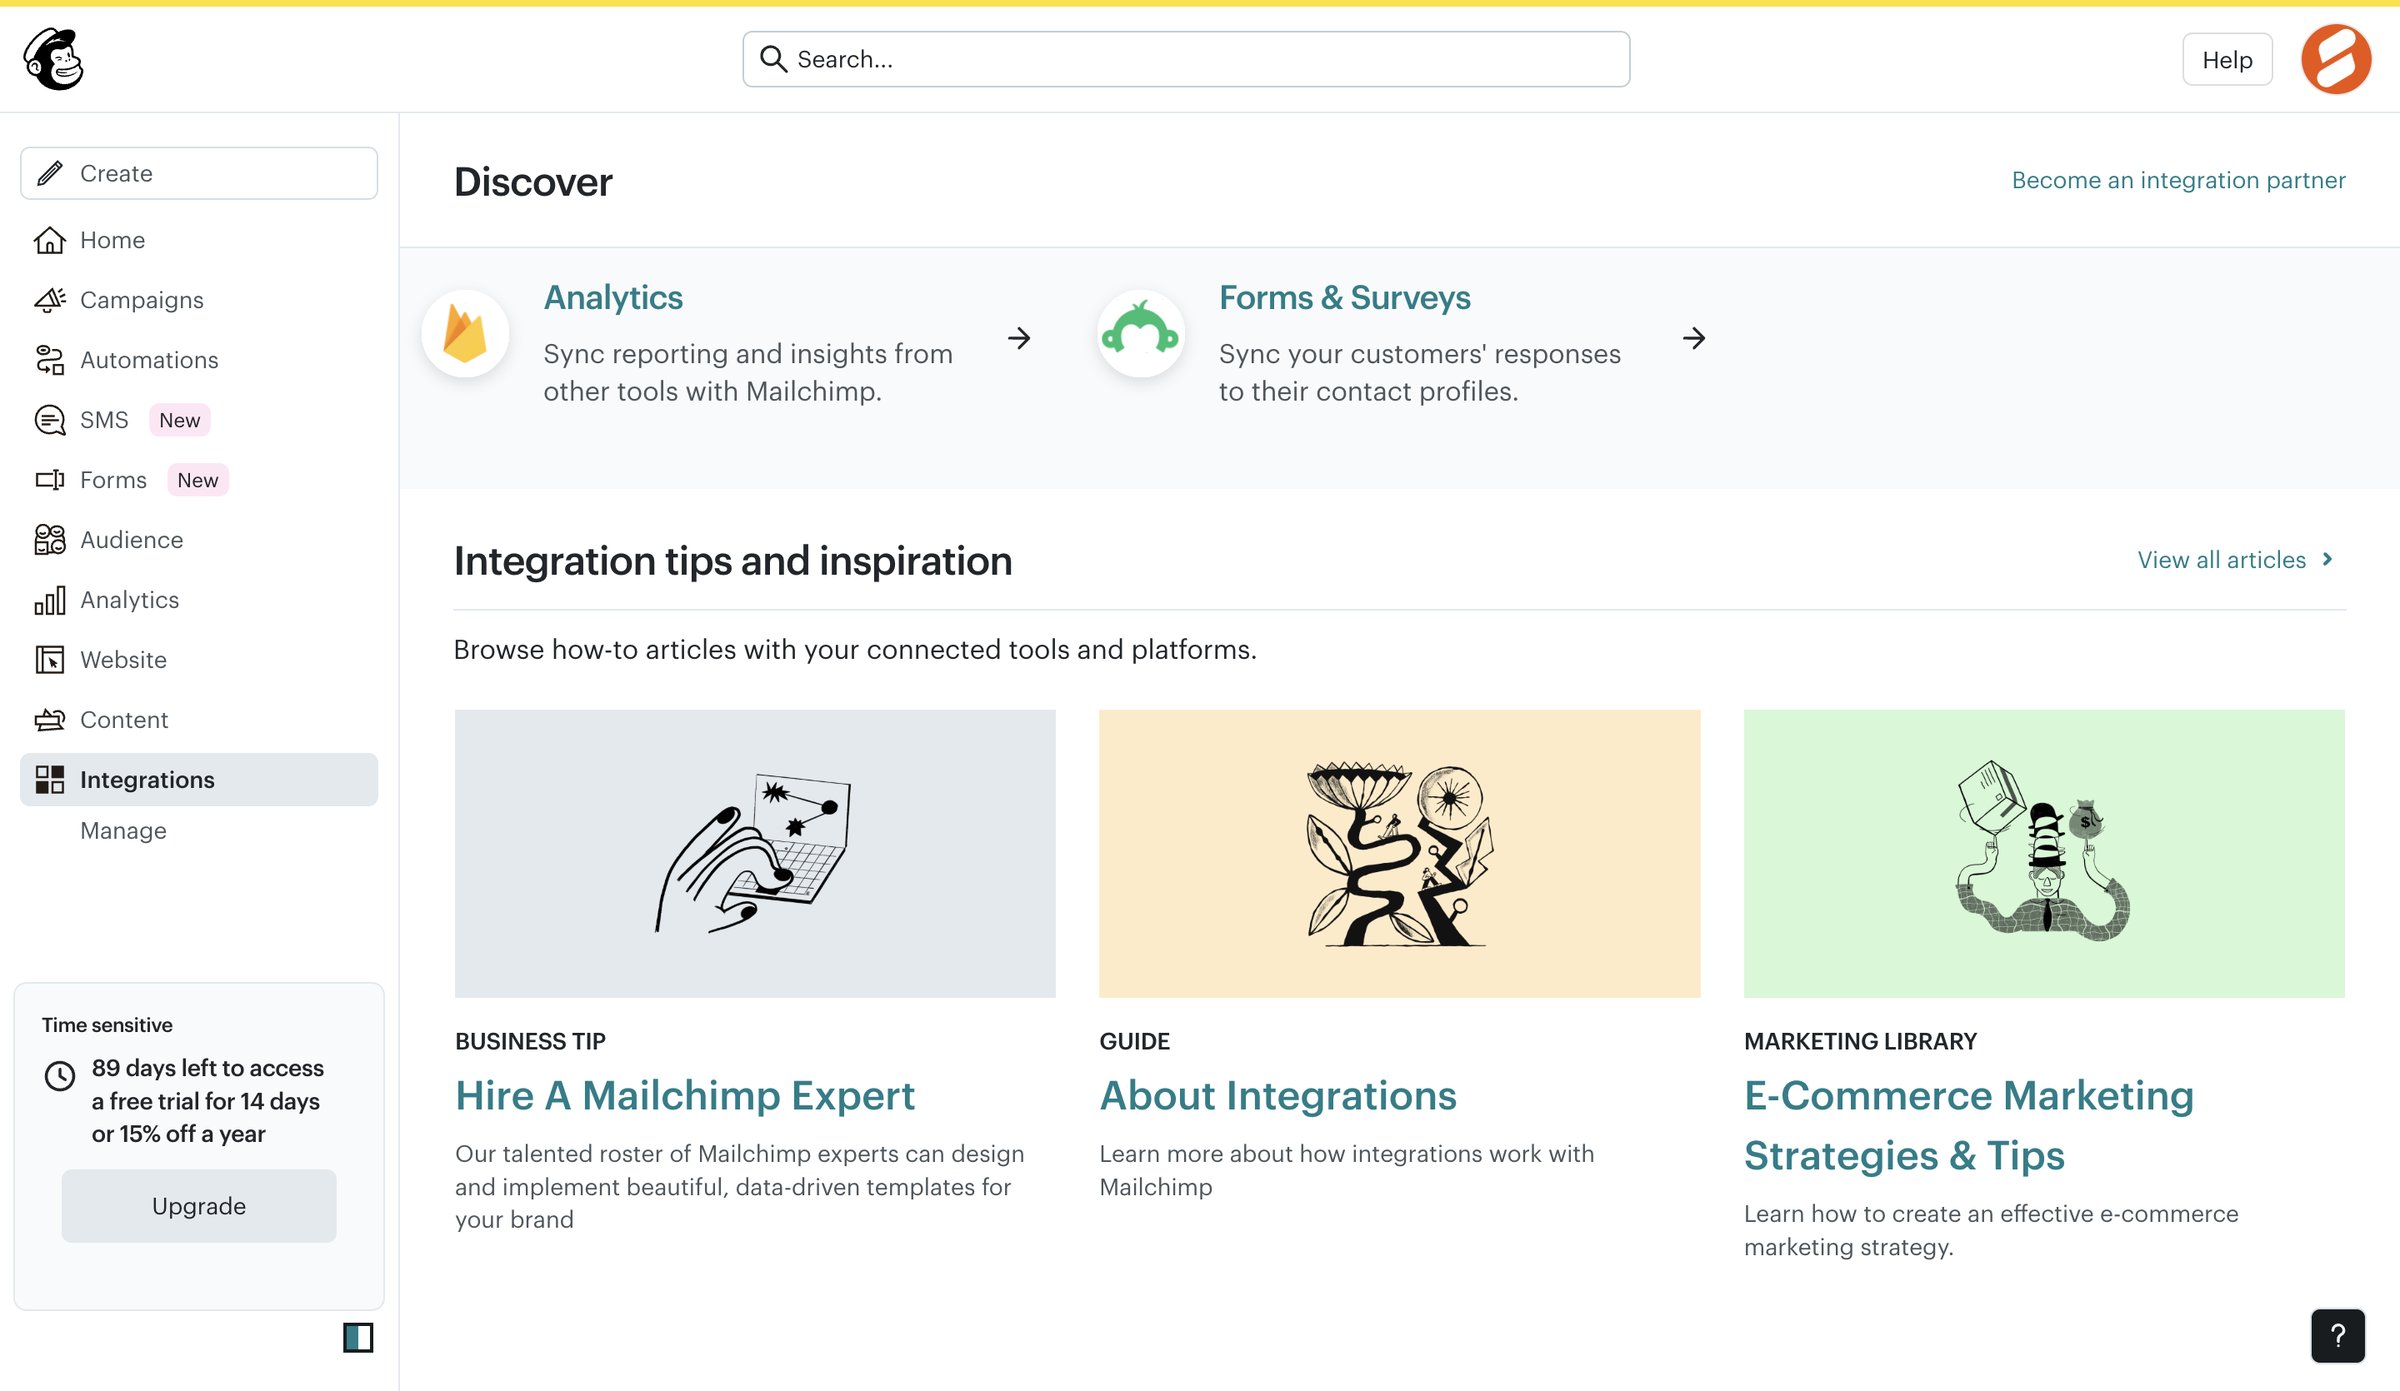Image resolution: width=2400 pixels, height=1391 pixels.
Task: Click the arrow next to Forms & Surveys card
Action: [x=1694, y=338]
